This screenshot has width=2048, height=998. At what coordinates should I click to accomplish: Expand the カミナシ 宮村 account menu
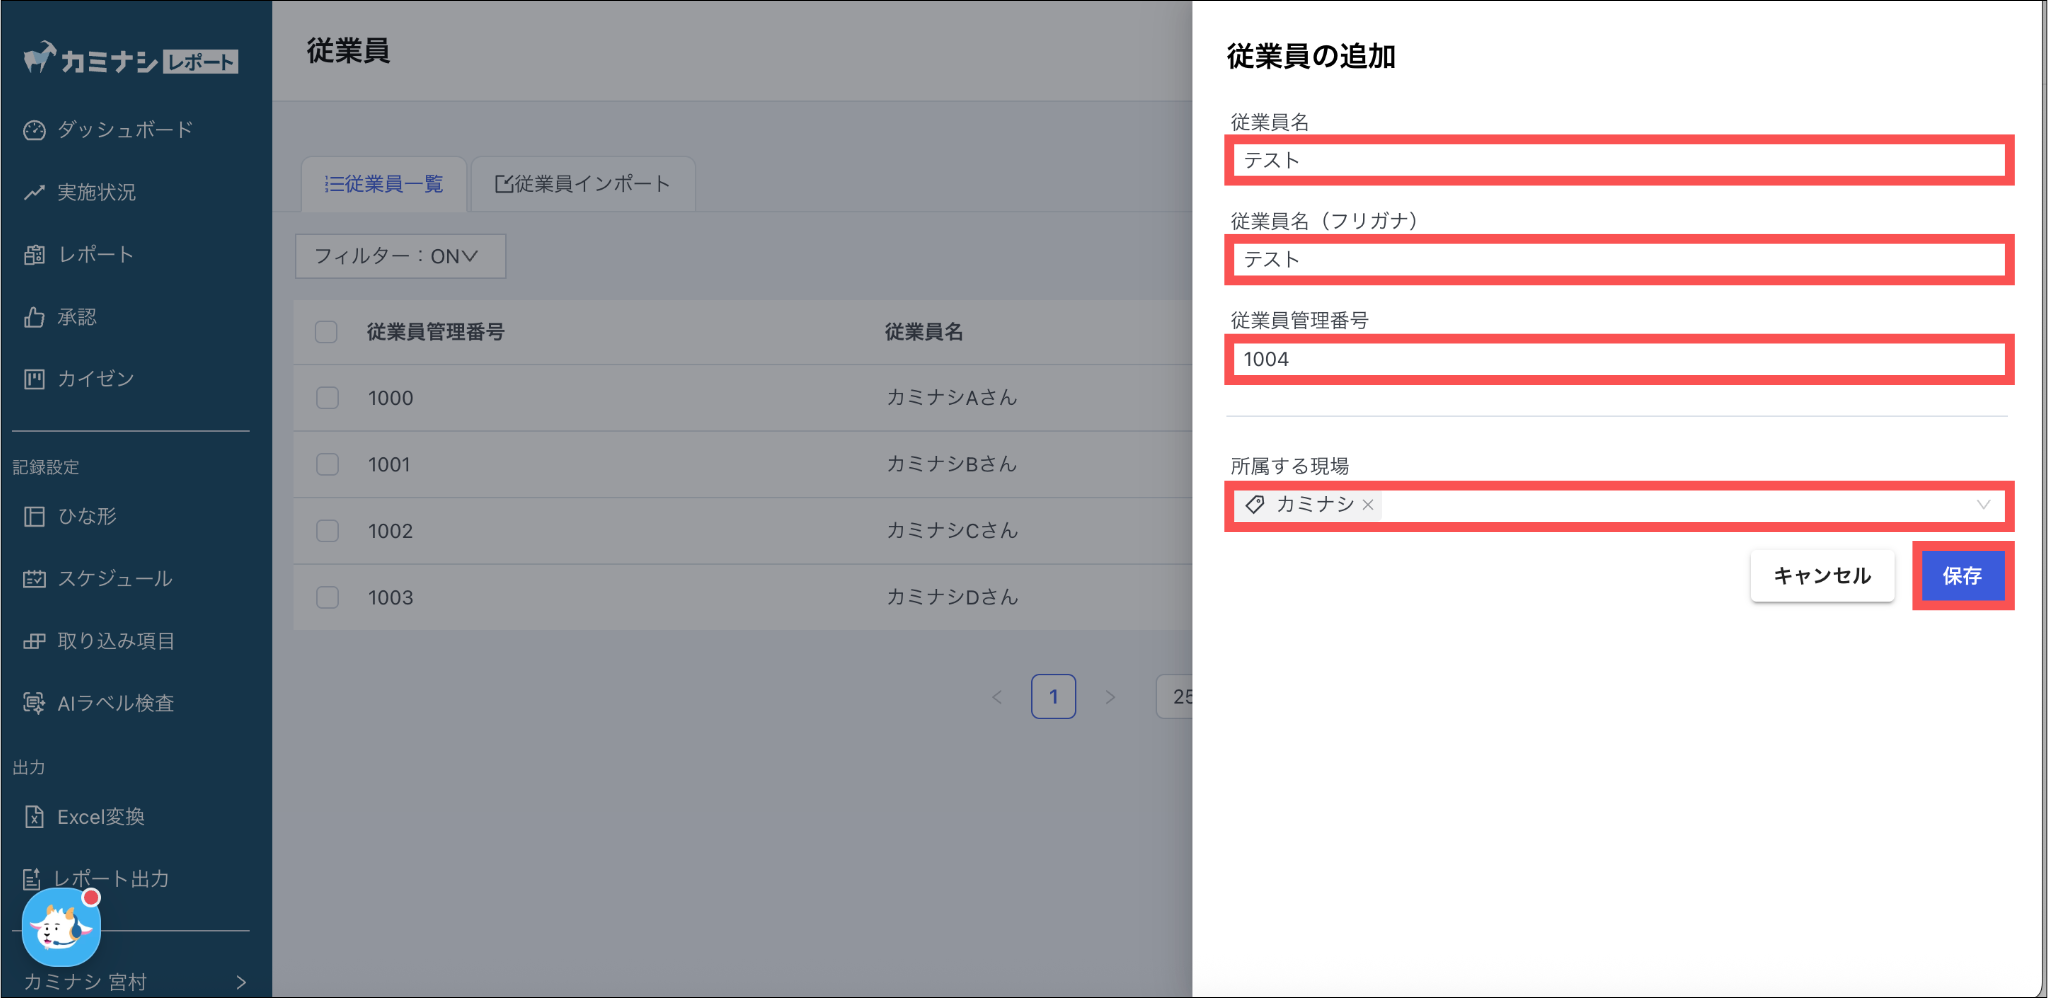pyautogui.click(x=240, y=981)
